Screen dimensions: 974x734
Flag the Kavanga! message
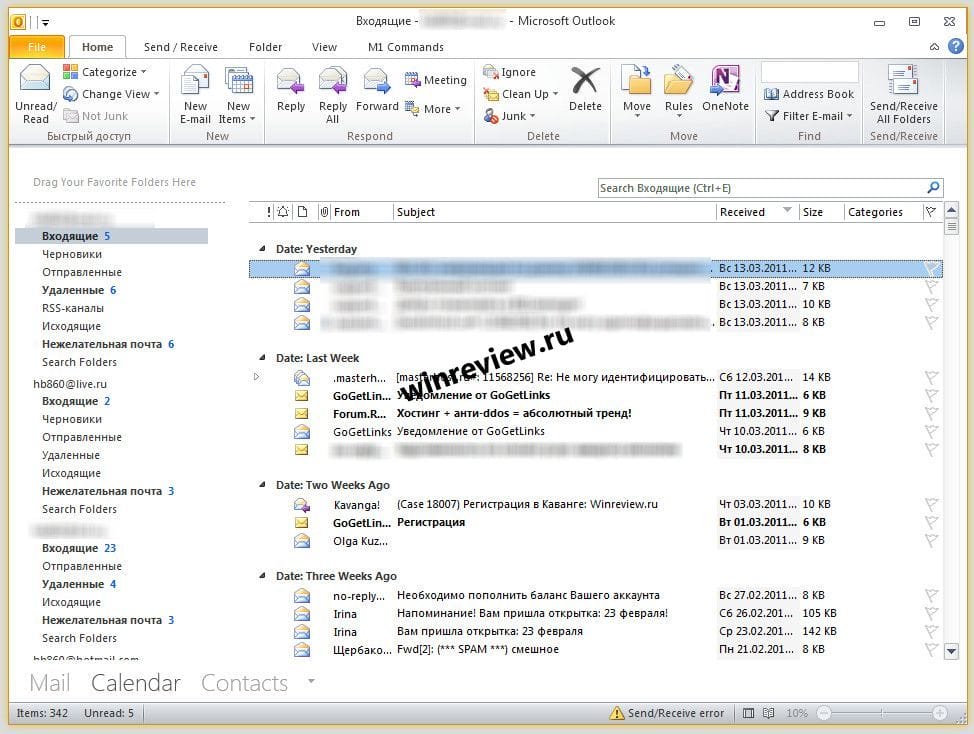tap(931, 504)
